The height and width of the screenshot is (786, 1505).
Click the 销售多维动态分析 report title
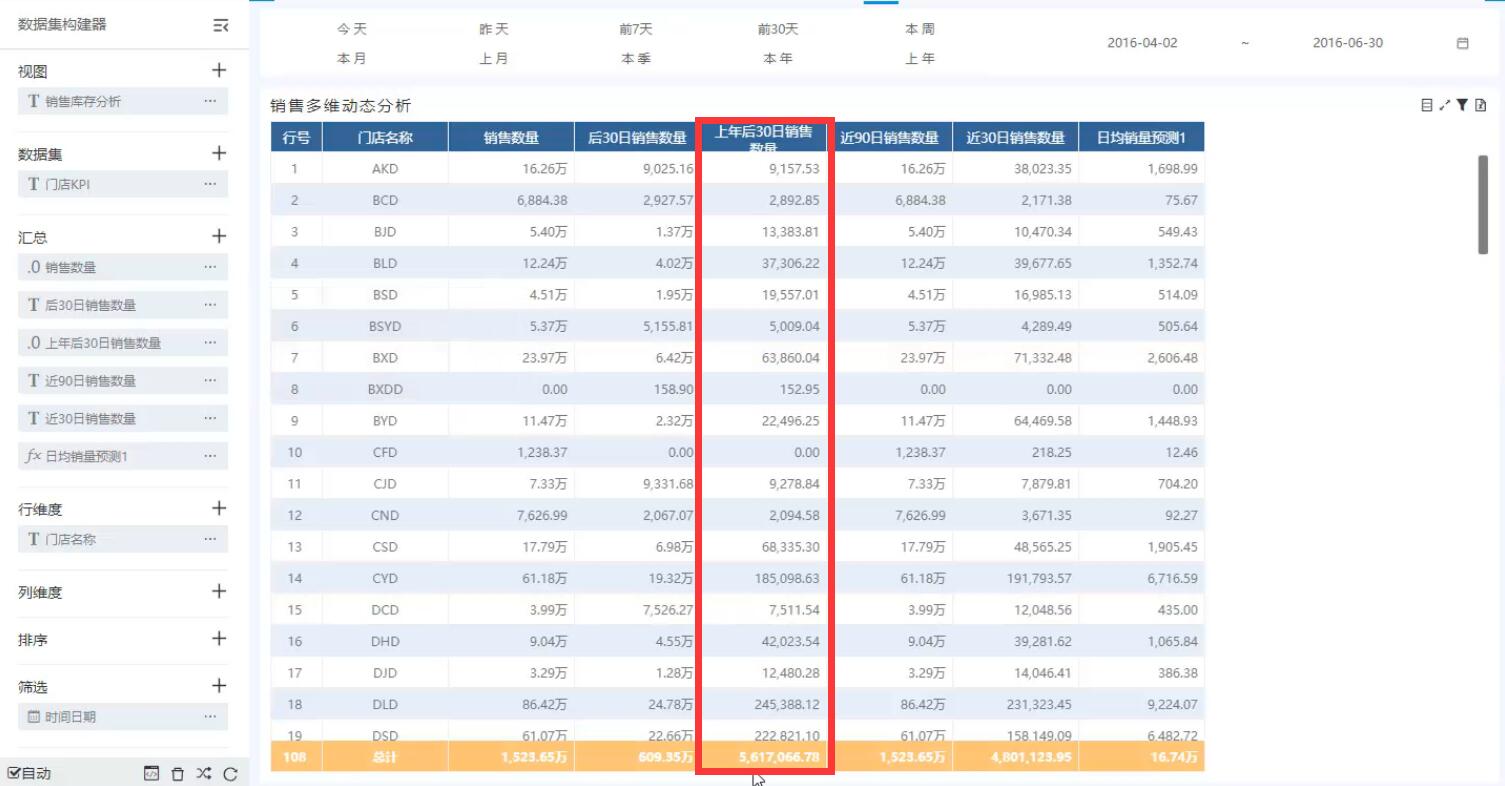[x=341, y=106]
